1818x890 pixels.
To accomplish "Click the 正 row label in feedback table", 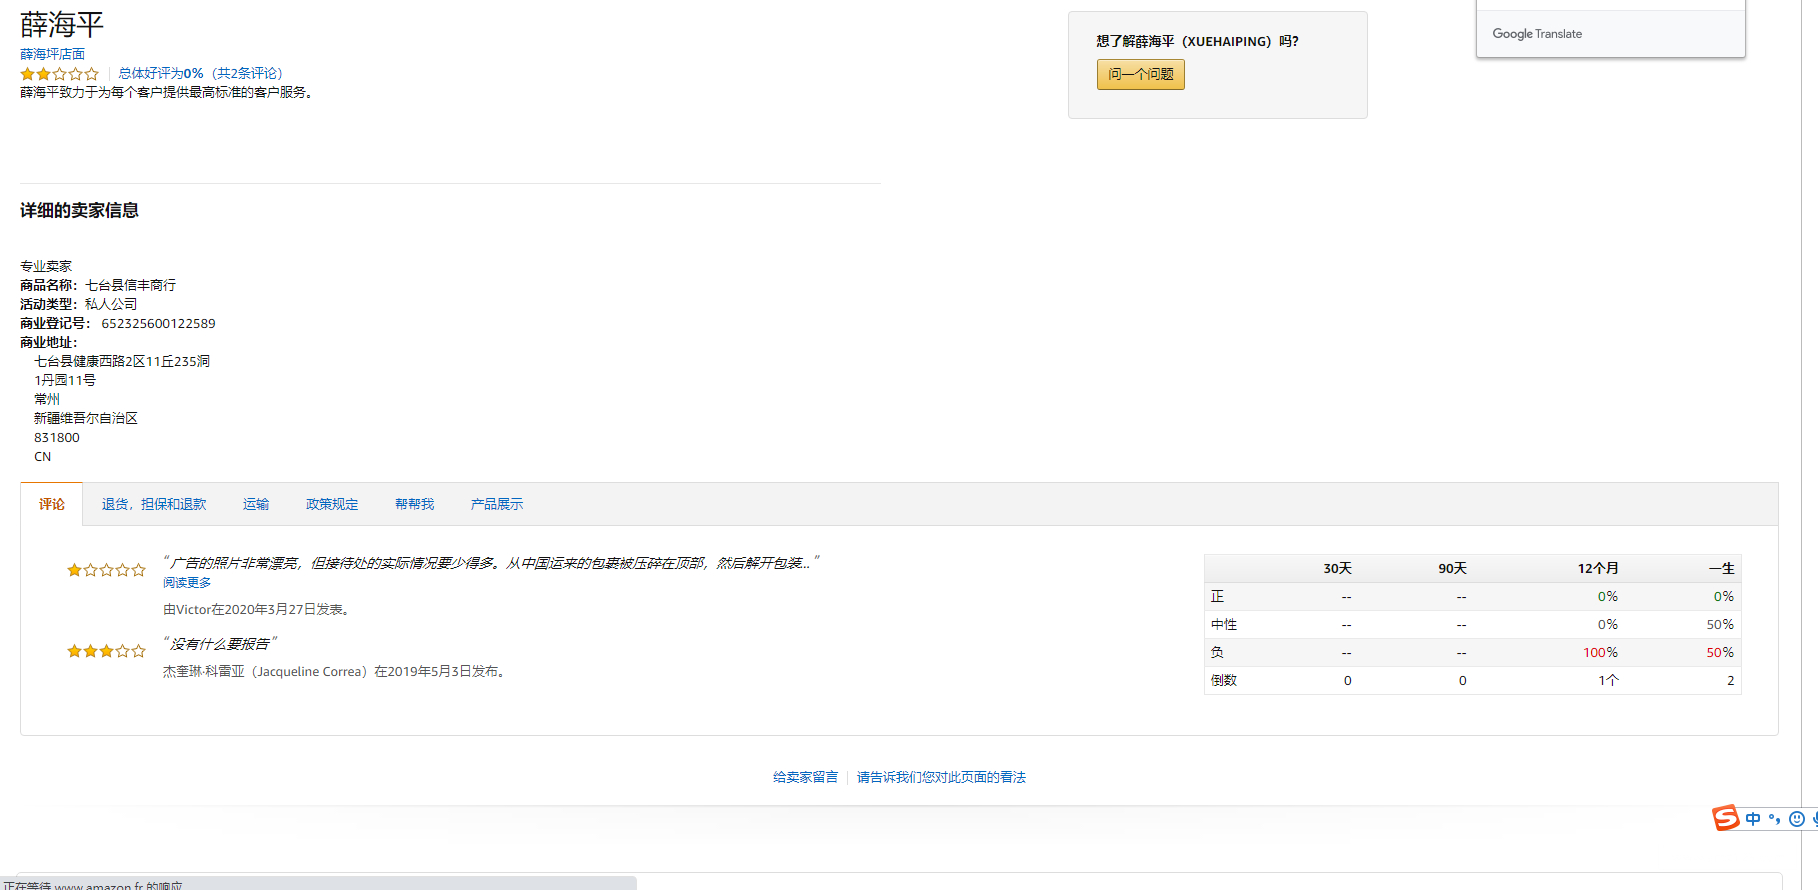I will pos(1217,596).
